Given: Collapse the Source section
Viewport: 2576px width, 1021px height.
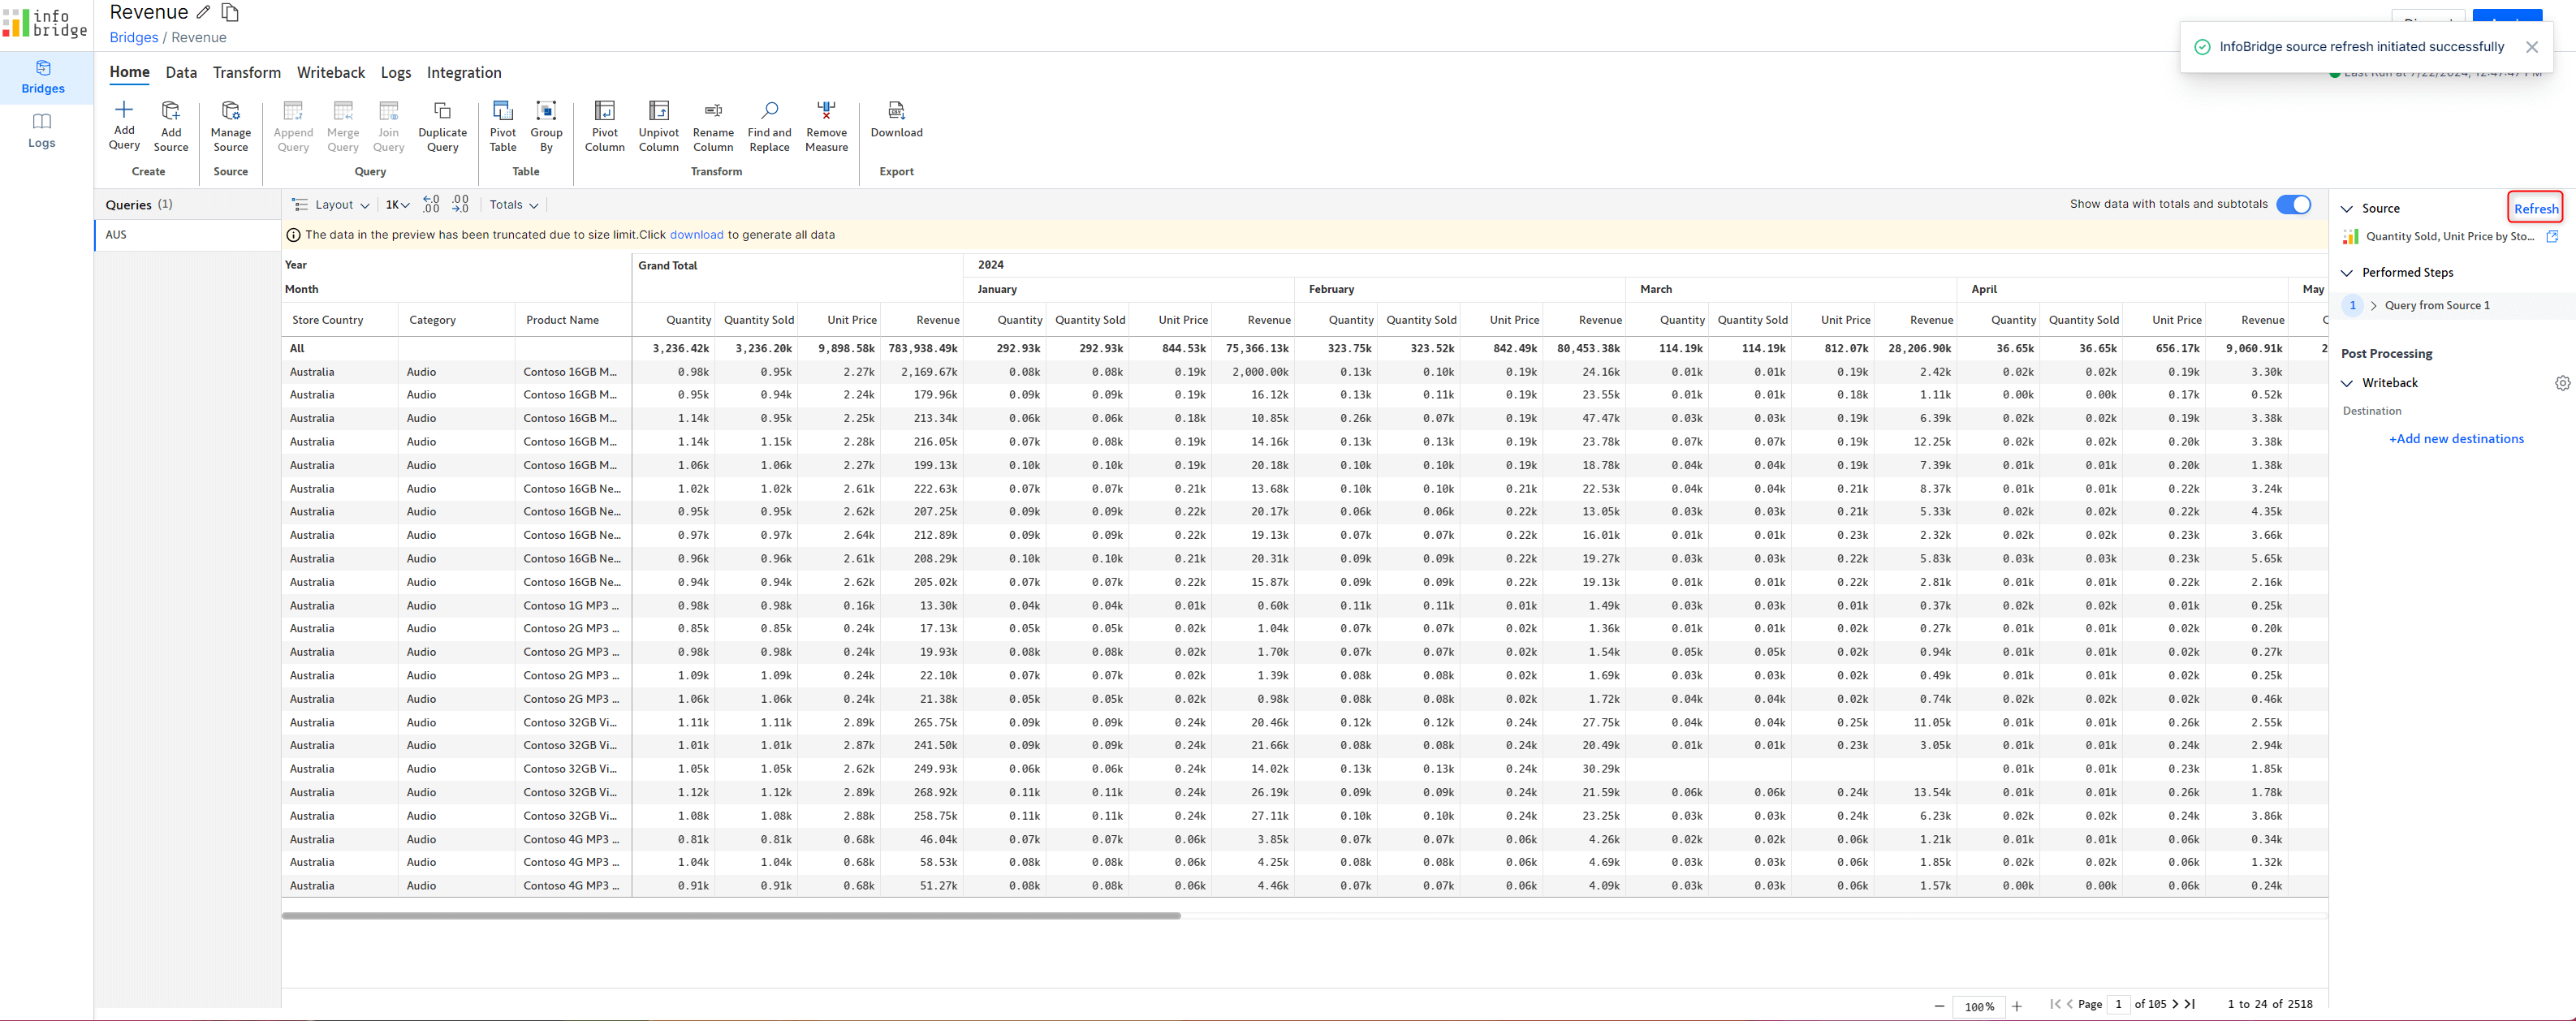Looking at the screenshot, I should (x=2347, y=208).
